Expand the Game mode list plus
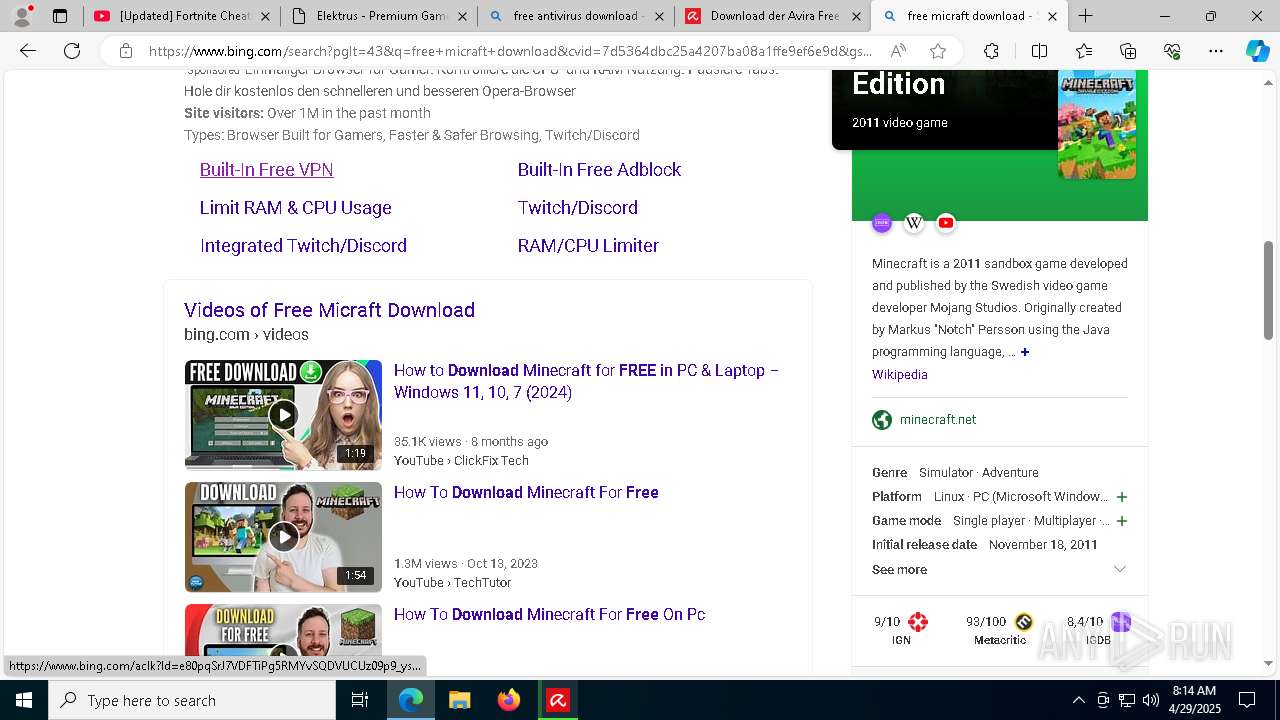This screenshot has width=1280, height=720. [x=1122, y=521]
